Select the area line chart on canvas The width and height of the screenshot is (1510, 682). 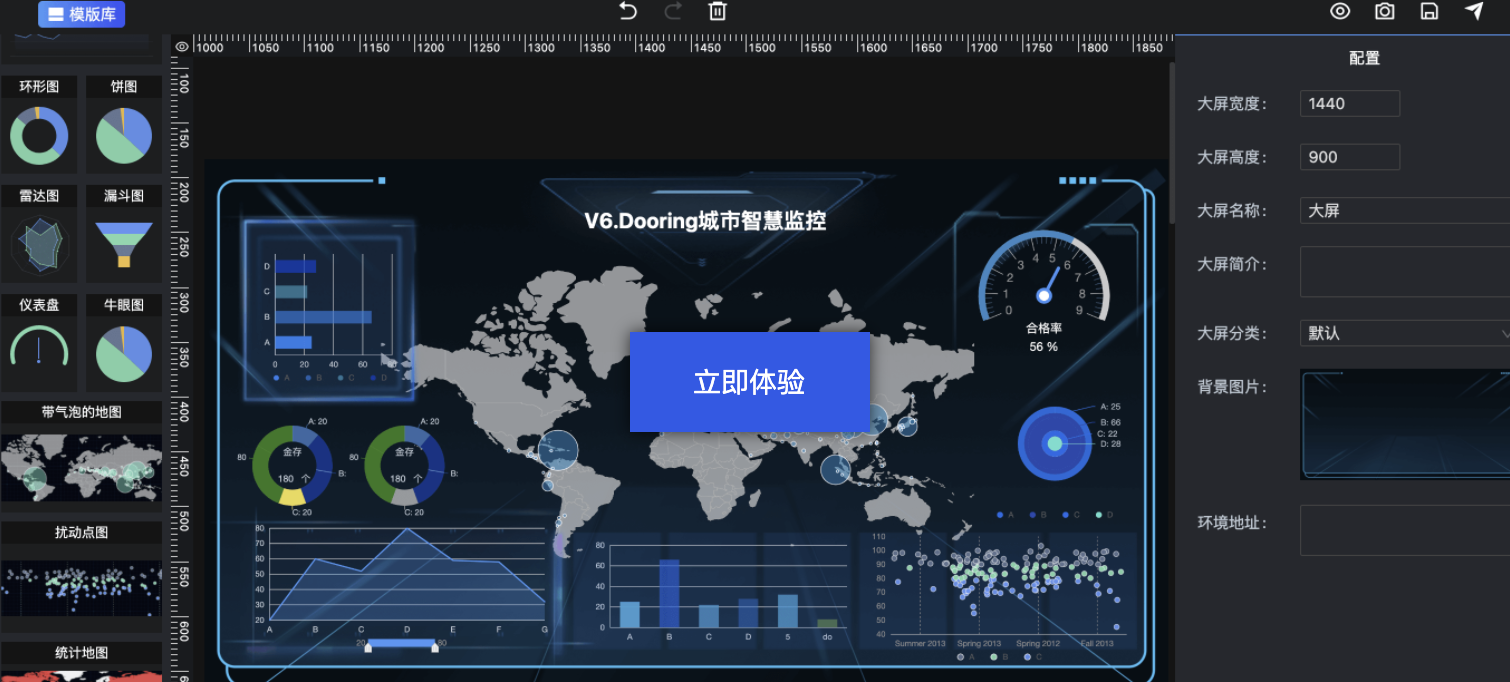tap(400, 578)
